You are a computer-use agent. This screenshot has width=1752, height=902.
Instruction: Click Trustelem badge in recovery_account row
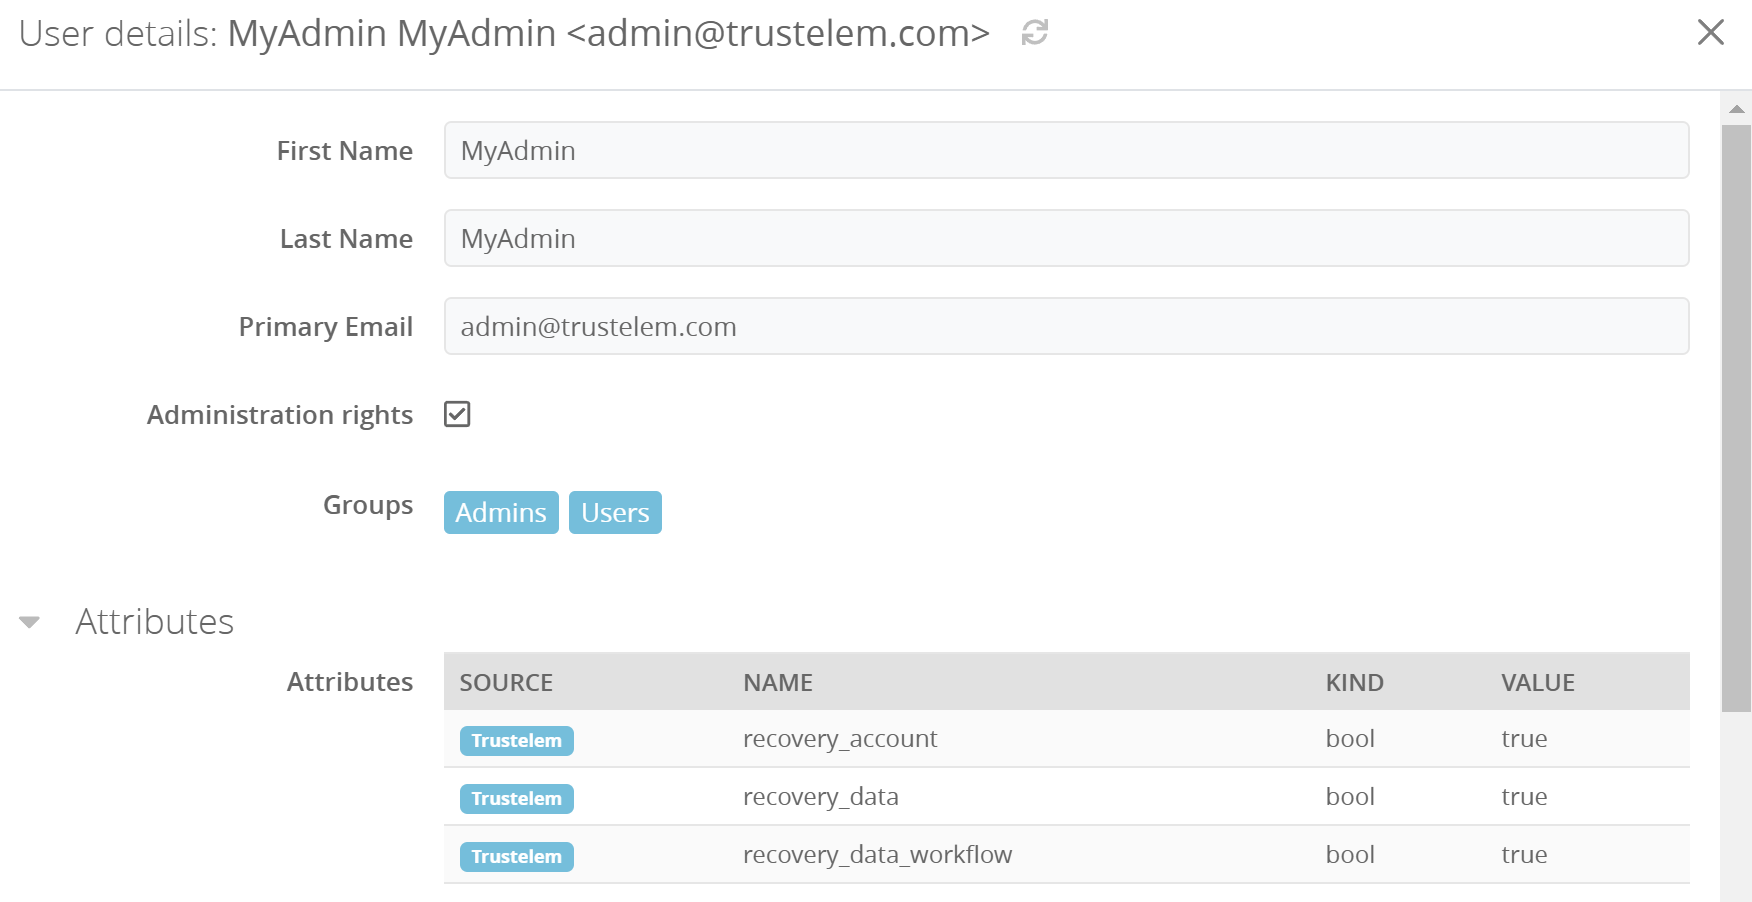click(517, 741)
